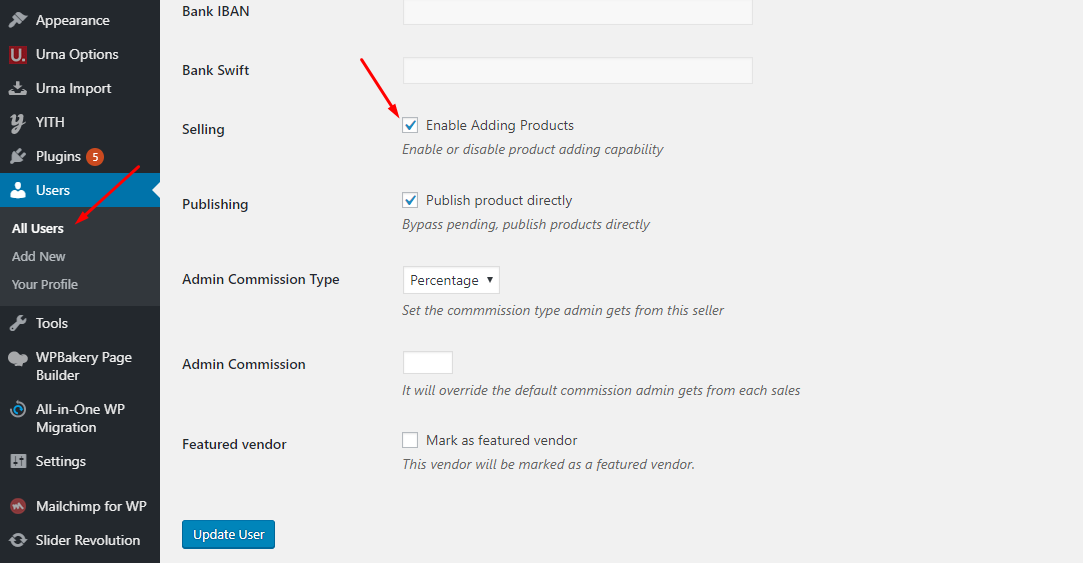The image size is (1083, 563).
Task: Click the Featured vendor row label
Action: [234, 444]
